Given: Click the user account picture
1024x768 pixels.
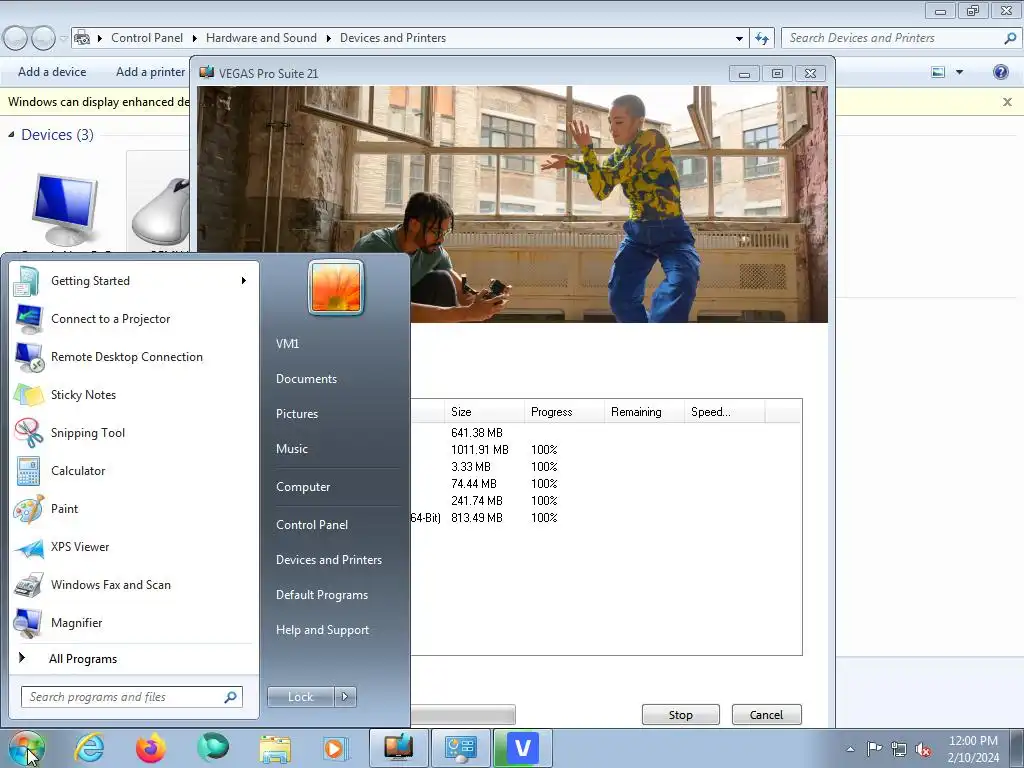Looking at the screenshot, I should point(336,287).
